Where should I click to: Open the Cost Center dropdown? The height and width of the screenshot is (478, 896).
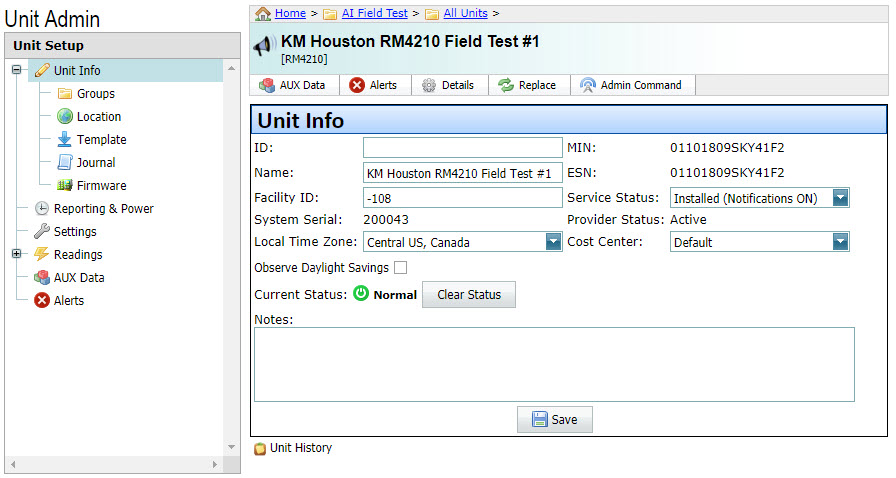[x=840, y=242]
